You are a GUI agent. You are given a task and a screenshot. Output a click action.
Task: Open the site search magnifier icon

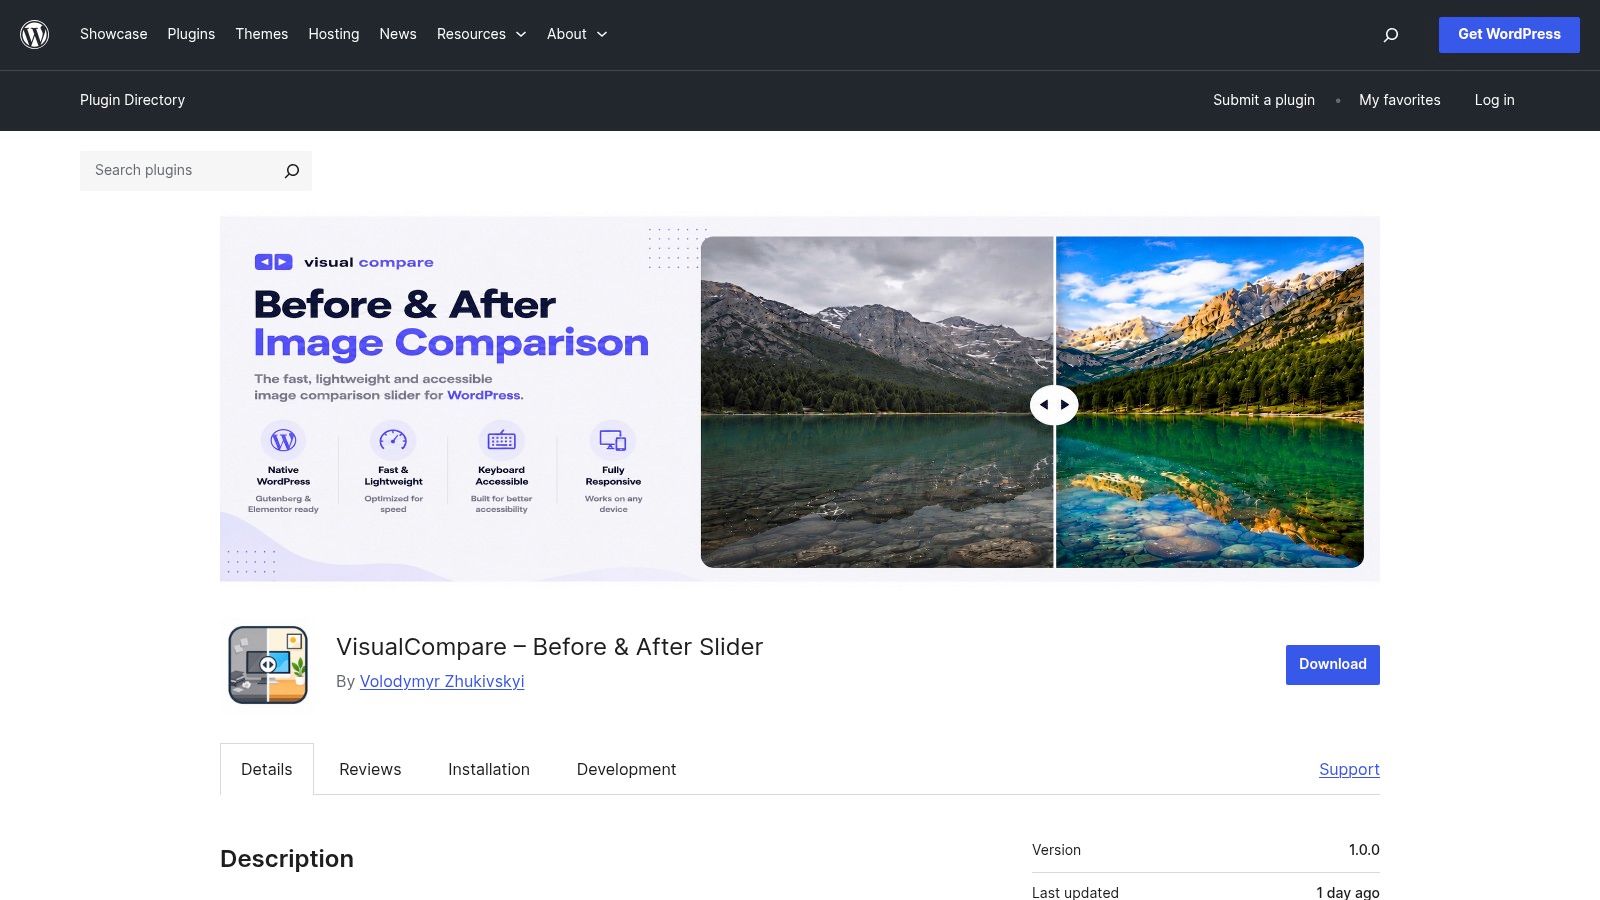click(x=1390, y=35)
